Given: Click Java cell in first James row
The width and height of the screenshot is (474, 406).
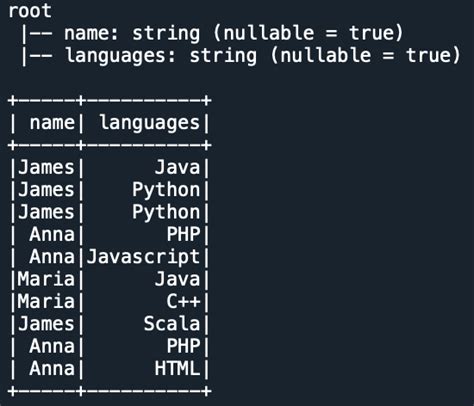Looking at the screenshot, I should click(177, 167).
